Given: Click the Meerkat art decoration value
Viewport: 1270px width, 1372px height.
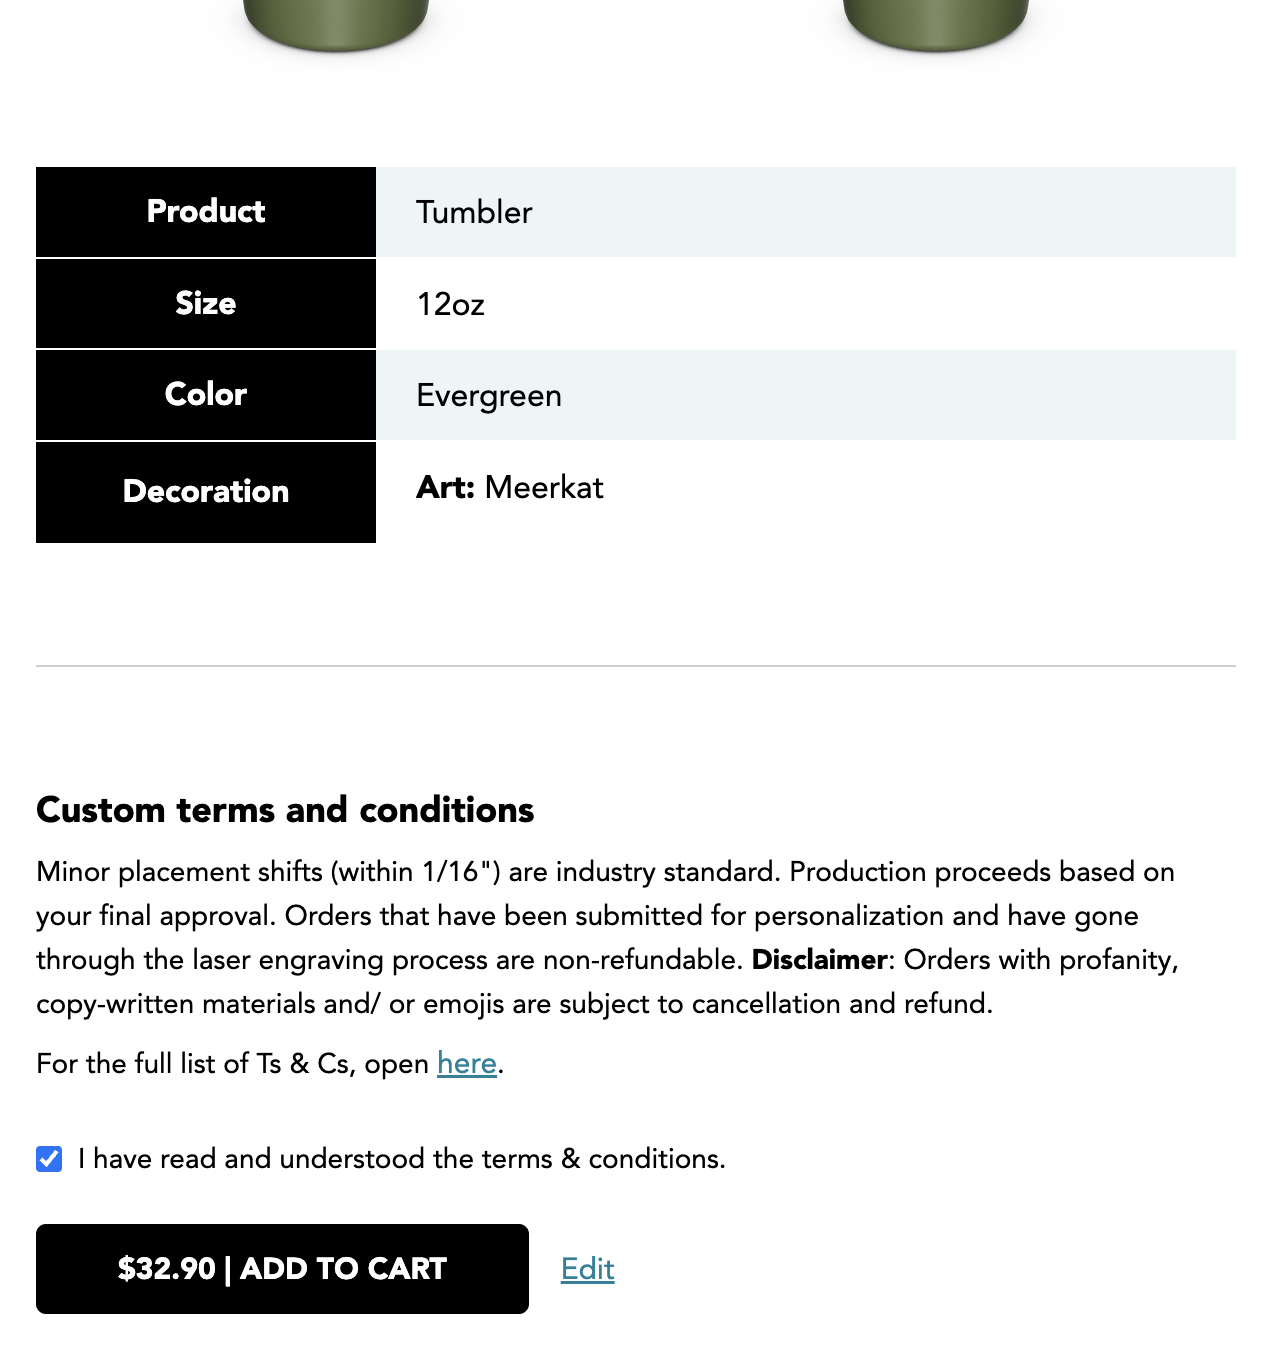Looking at the screenshot, I should [544, 488].
